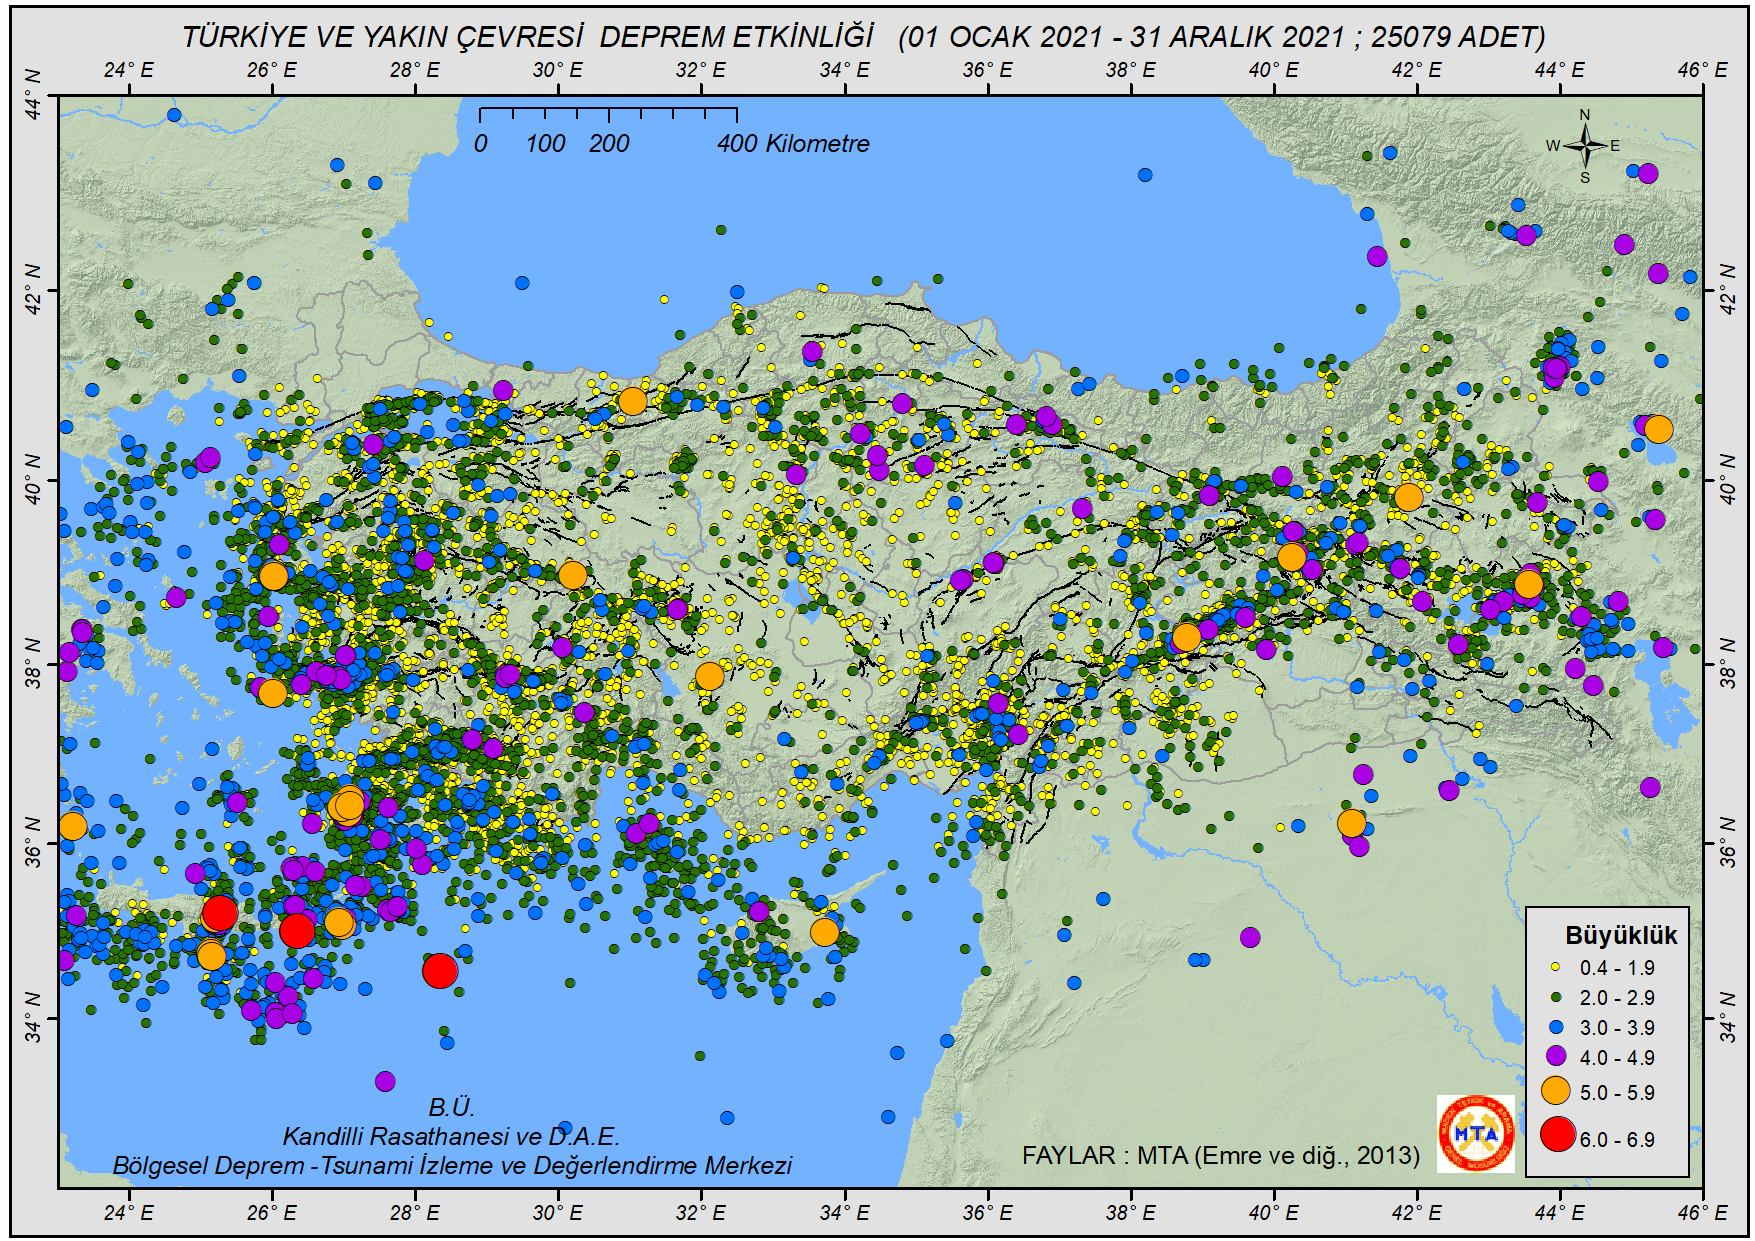Click the orange marker on the far eastern edge

coord(1657,429)
